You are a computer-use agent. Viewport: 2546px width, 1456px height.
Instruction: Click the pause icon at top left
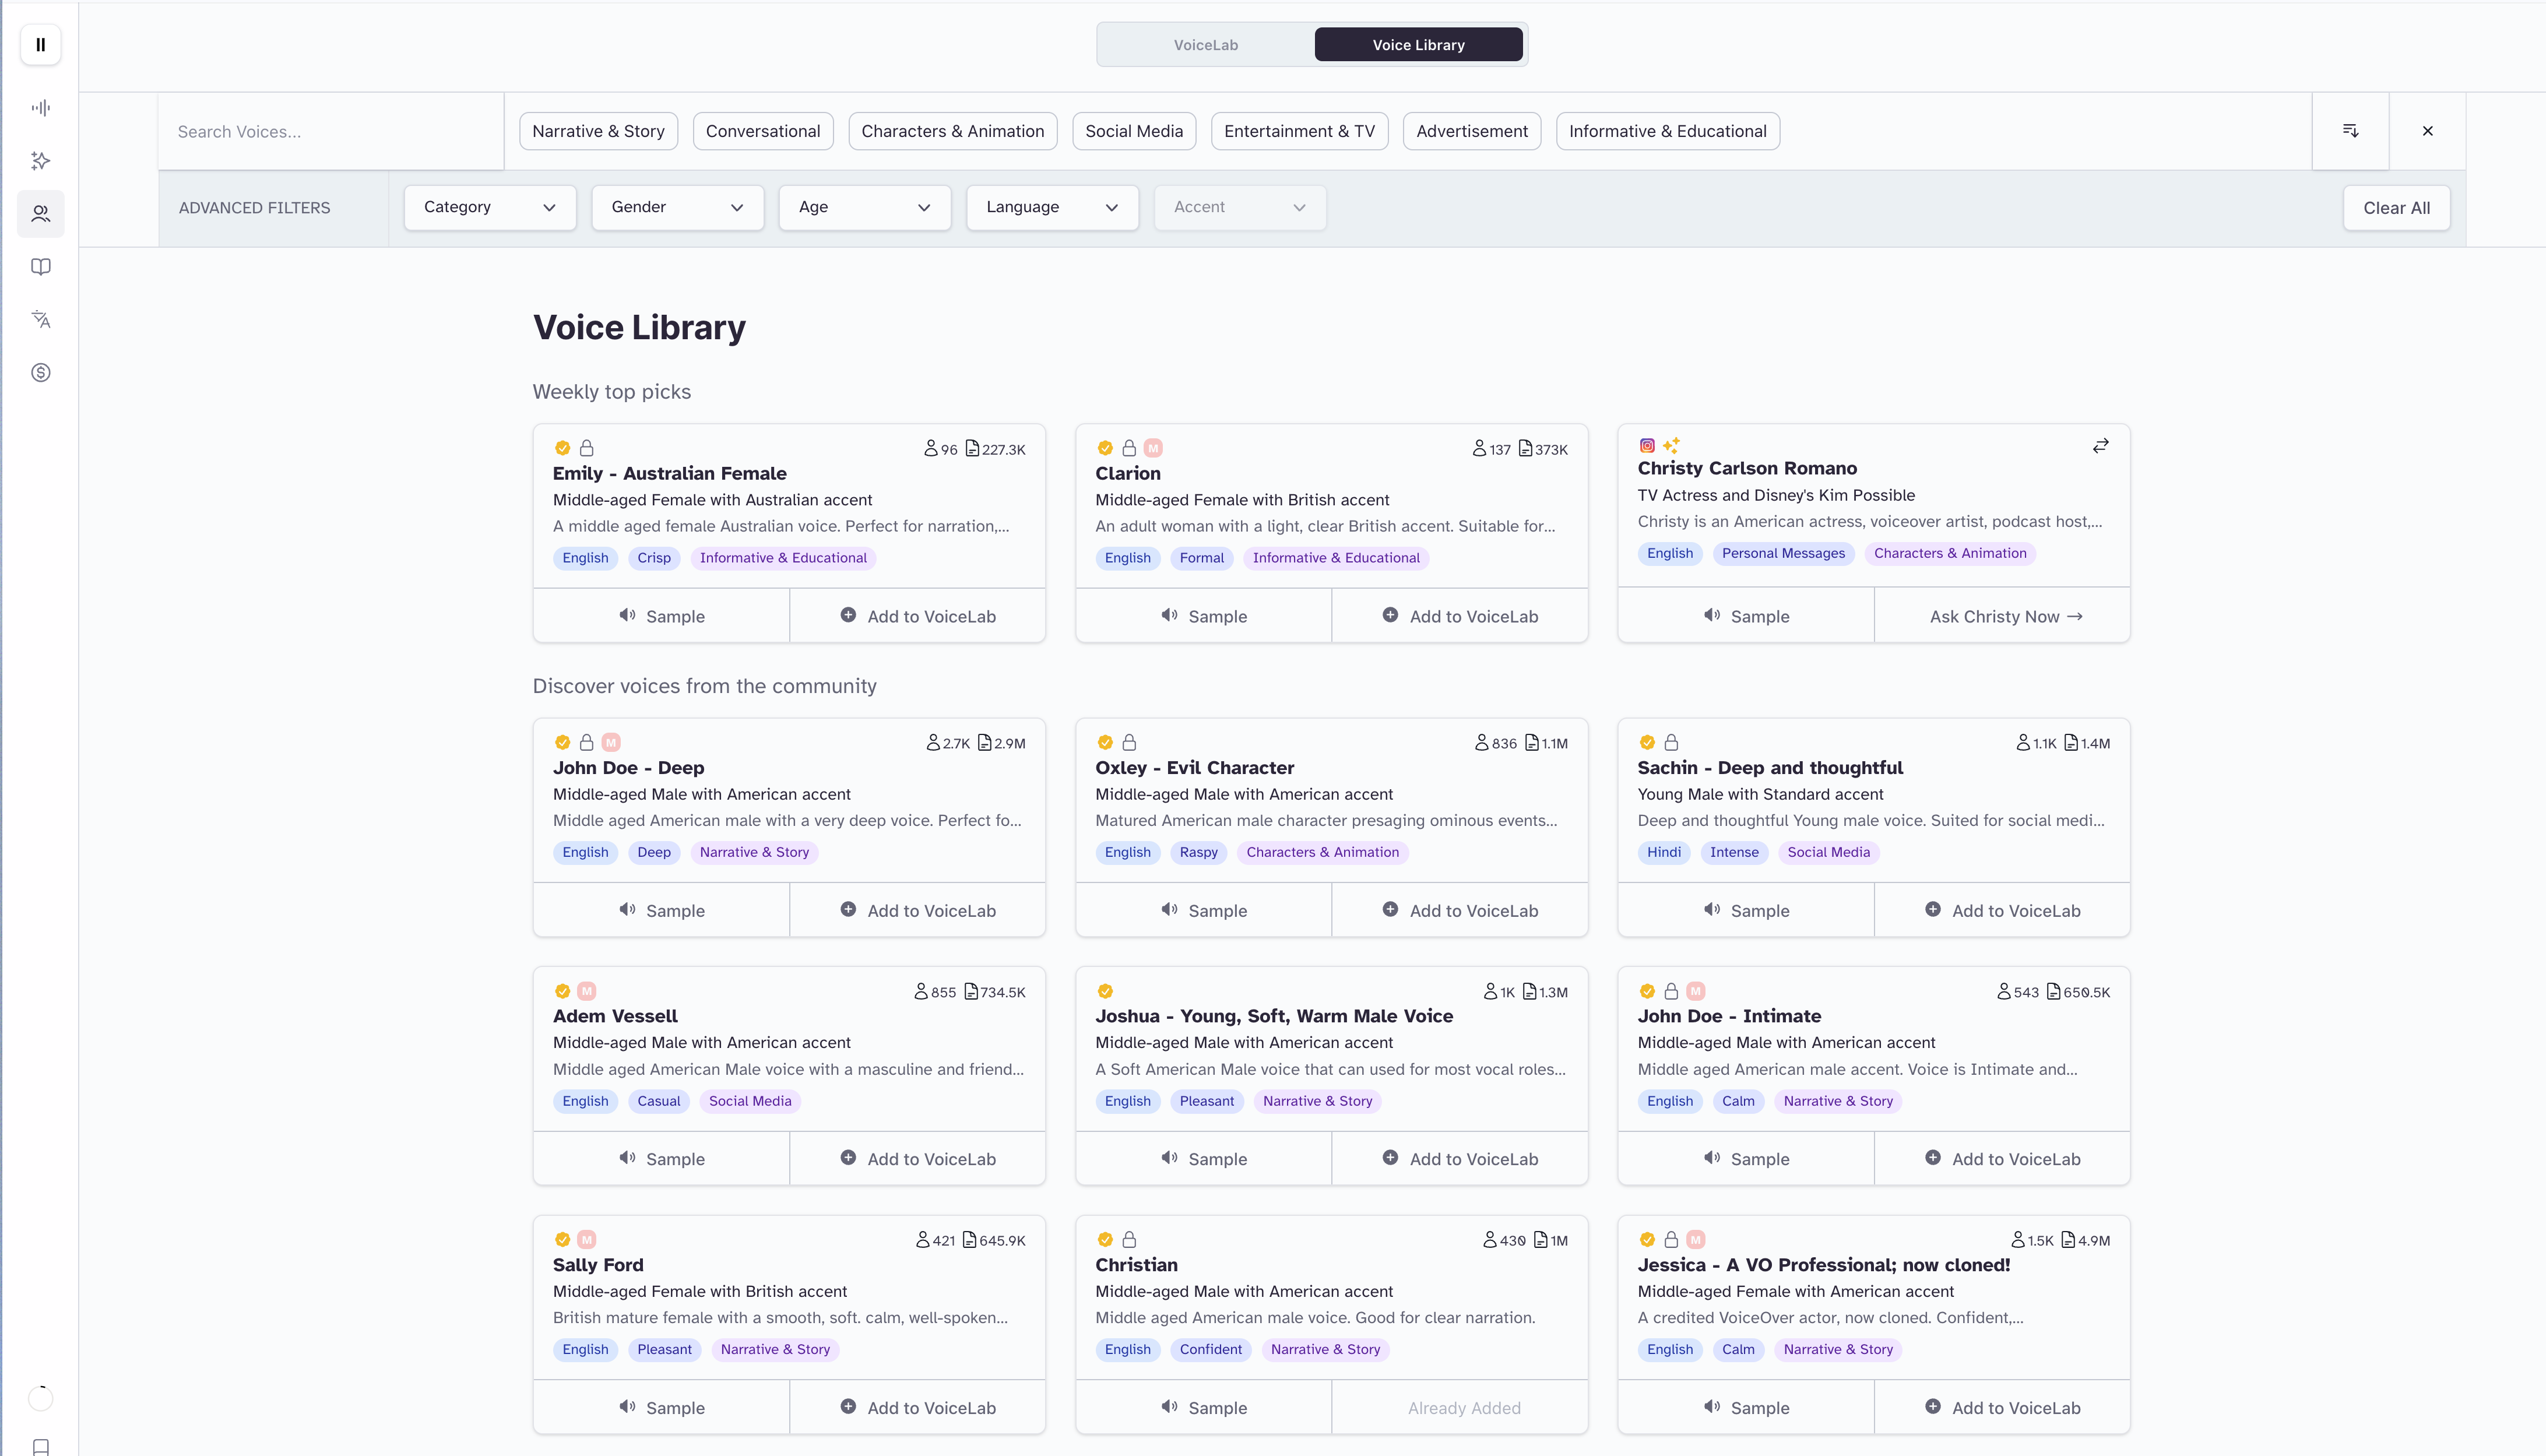click(x=41, y=45)
